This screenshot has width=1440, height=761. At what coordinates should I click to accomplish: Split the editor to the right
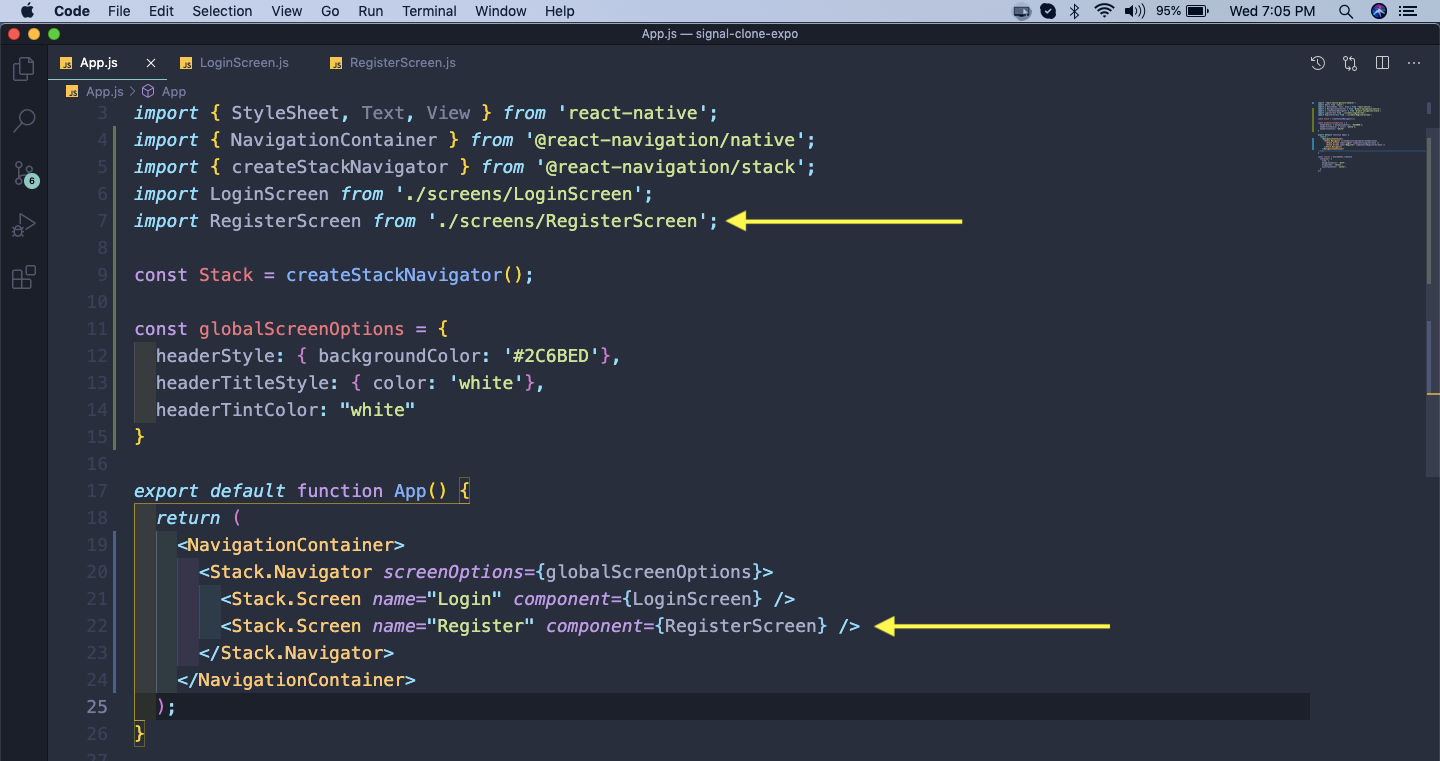click(x=1382, y=63)
